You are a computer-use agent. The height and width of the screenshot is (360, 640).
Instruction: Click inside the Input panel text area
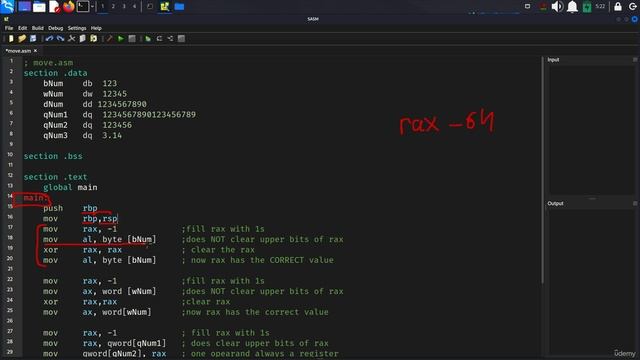tap(591, 129)
